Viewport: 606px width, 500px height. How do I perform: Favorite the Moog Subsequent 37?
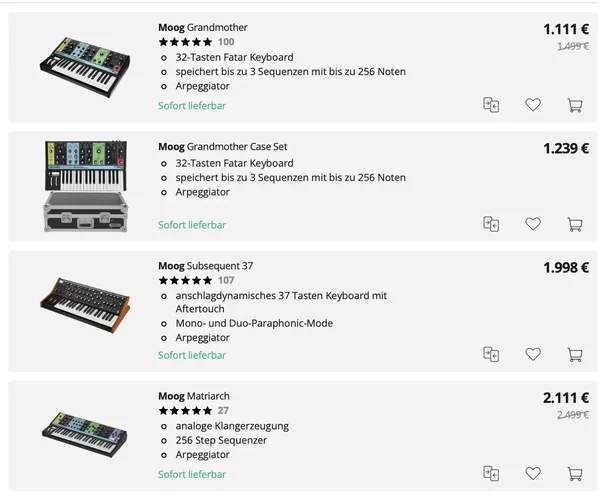click(x=533, y=354)
